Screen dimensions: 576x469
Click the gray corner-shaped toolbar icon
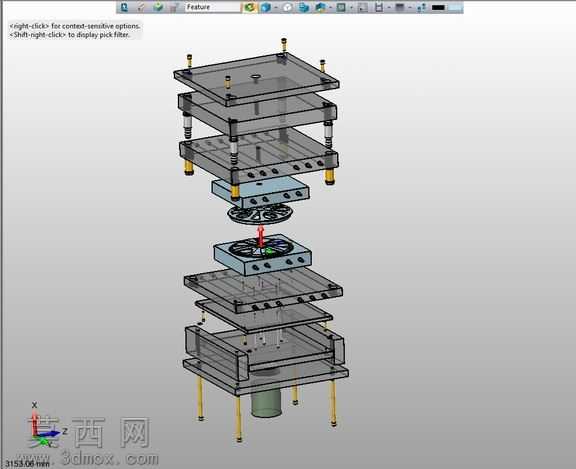363,7
